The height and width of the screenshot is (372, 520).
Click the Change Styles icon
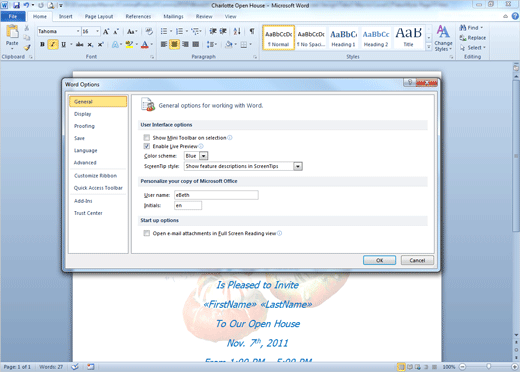(x=443, y=38)
